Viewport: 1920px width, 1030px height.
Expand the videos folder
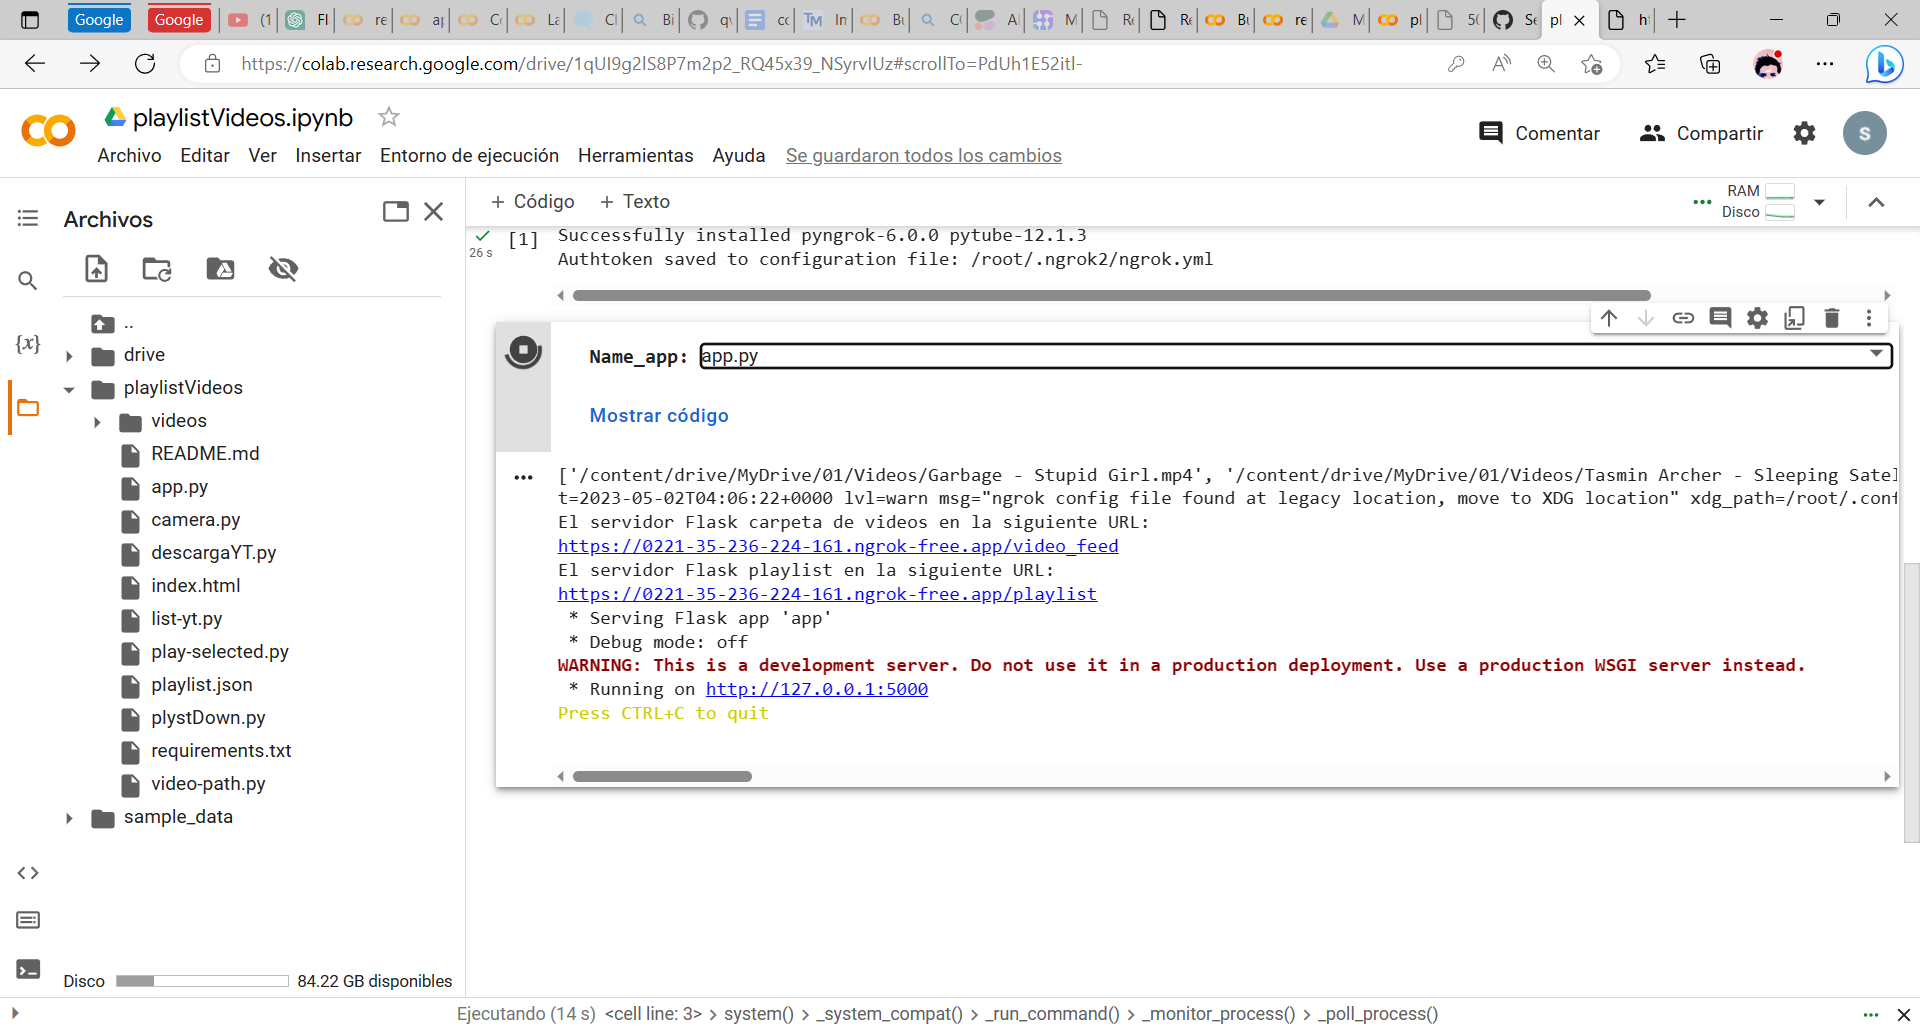click(97, 422)
